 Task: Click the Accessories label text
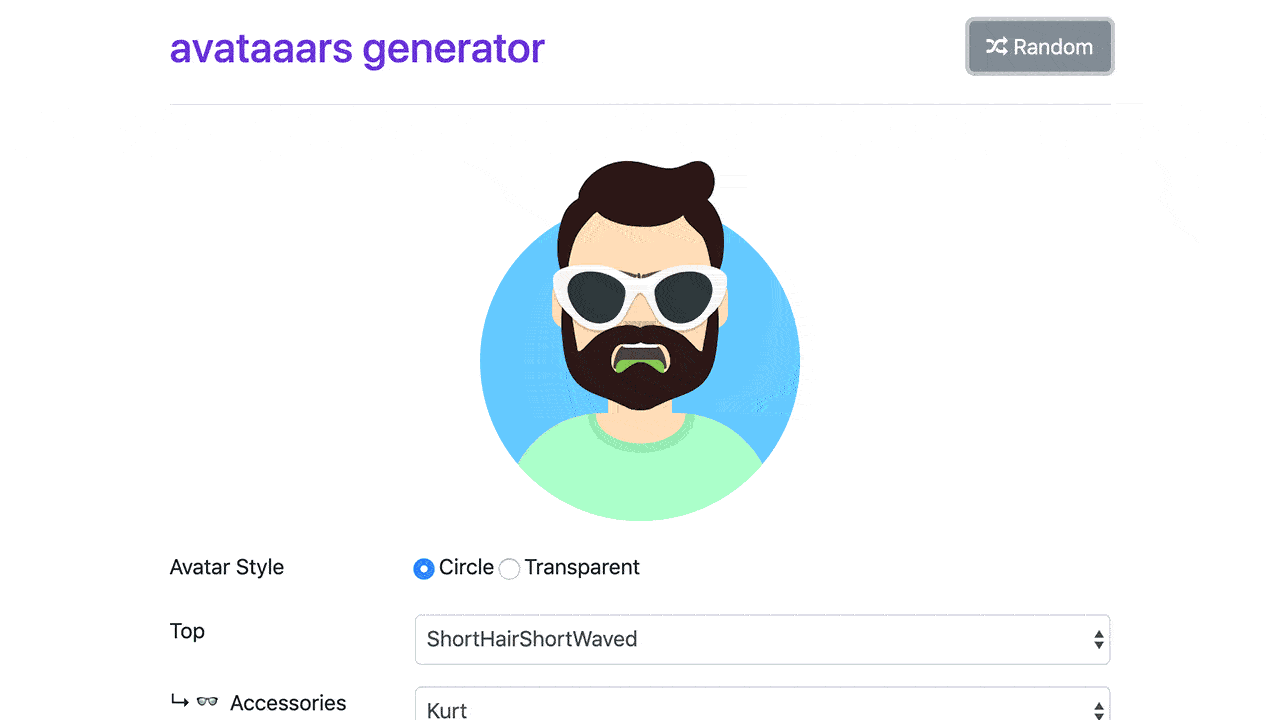pyautogui.click(x=288, y=703)
